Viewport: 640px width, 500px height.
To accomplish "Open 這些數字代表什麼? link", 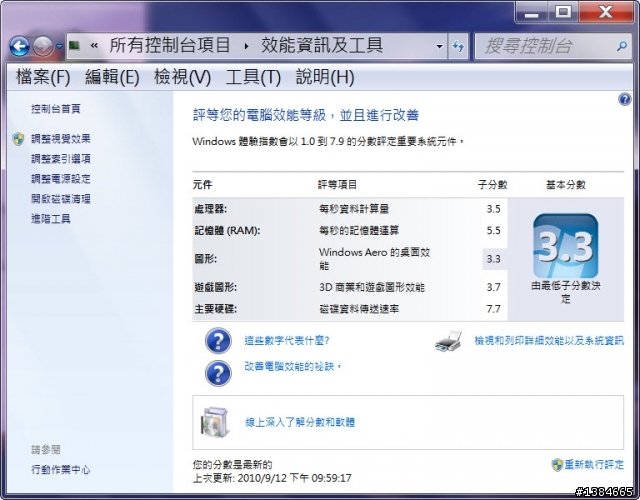I will click(287, 340).
